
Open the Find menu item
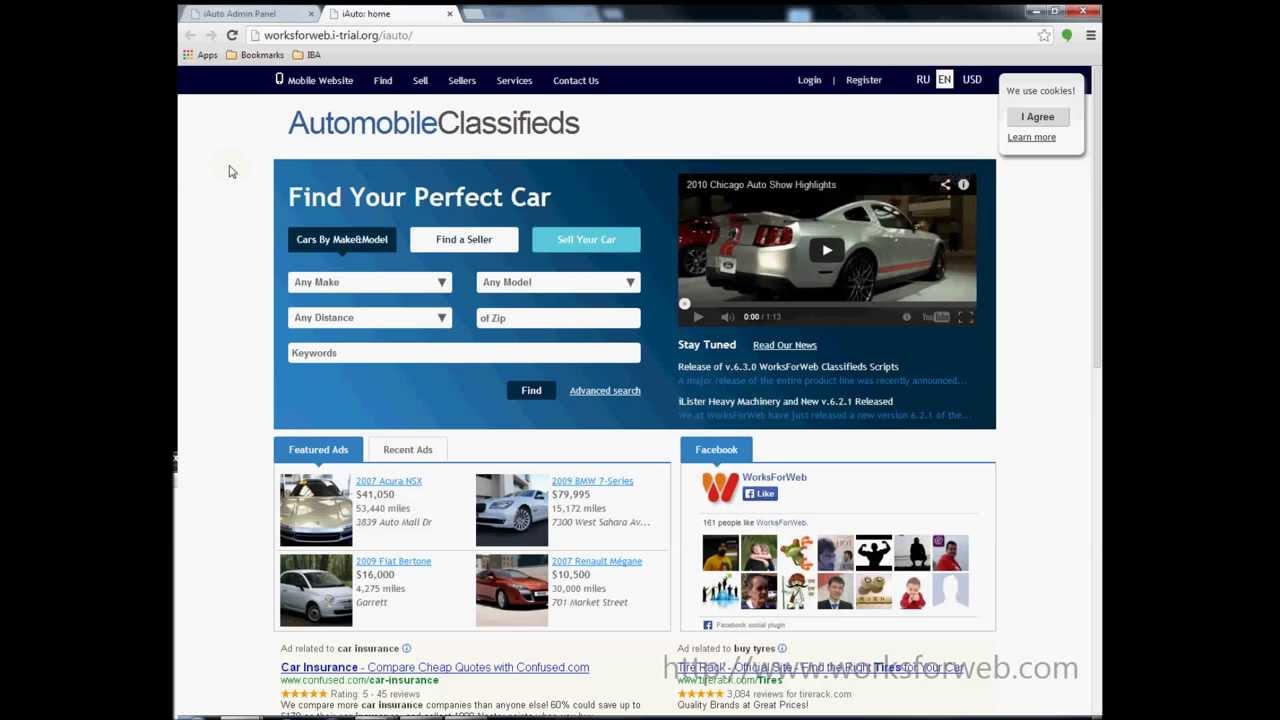click(383, 80)
